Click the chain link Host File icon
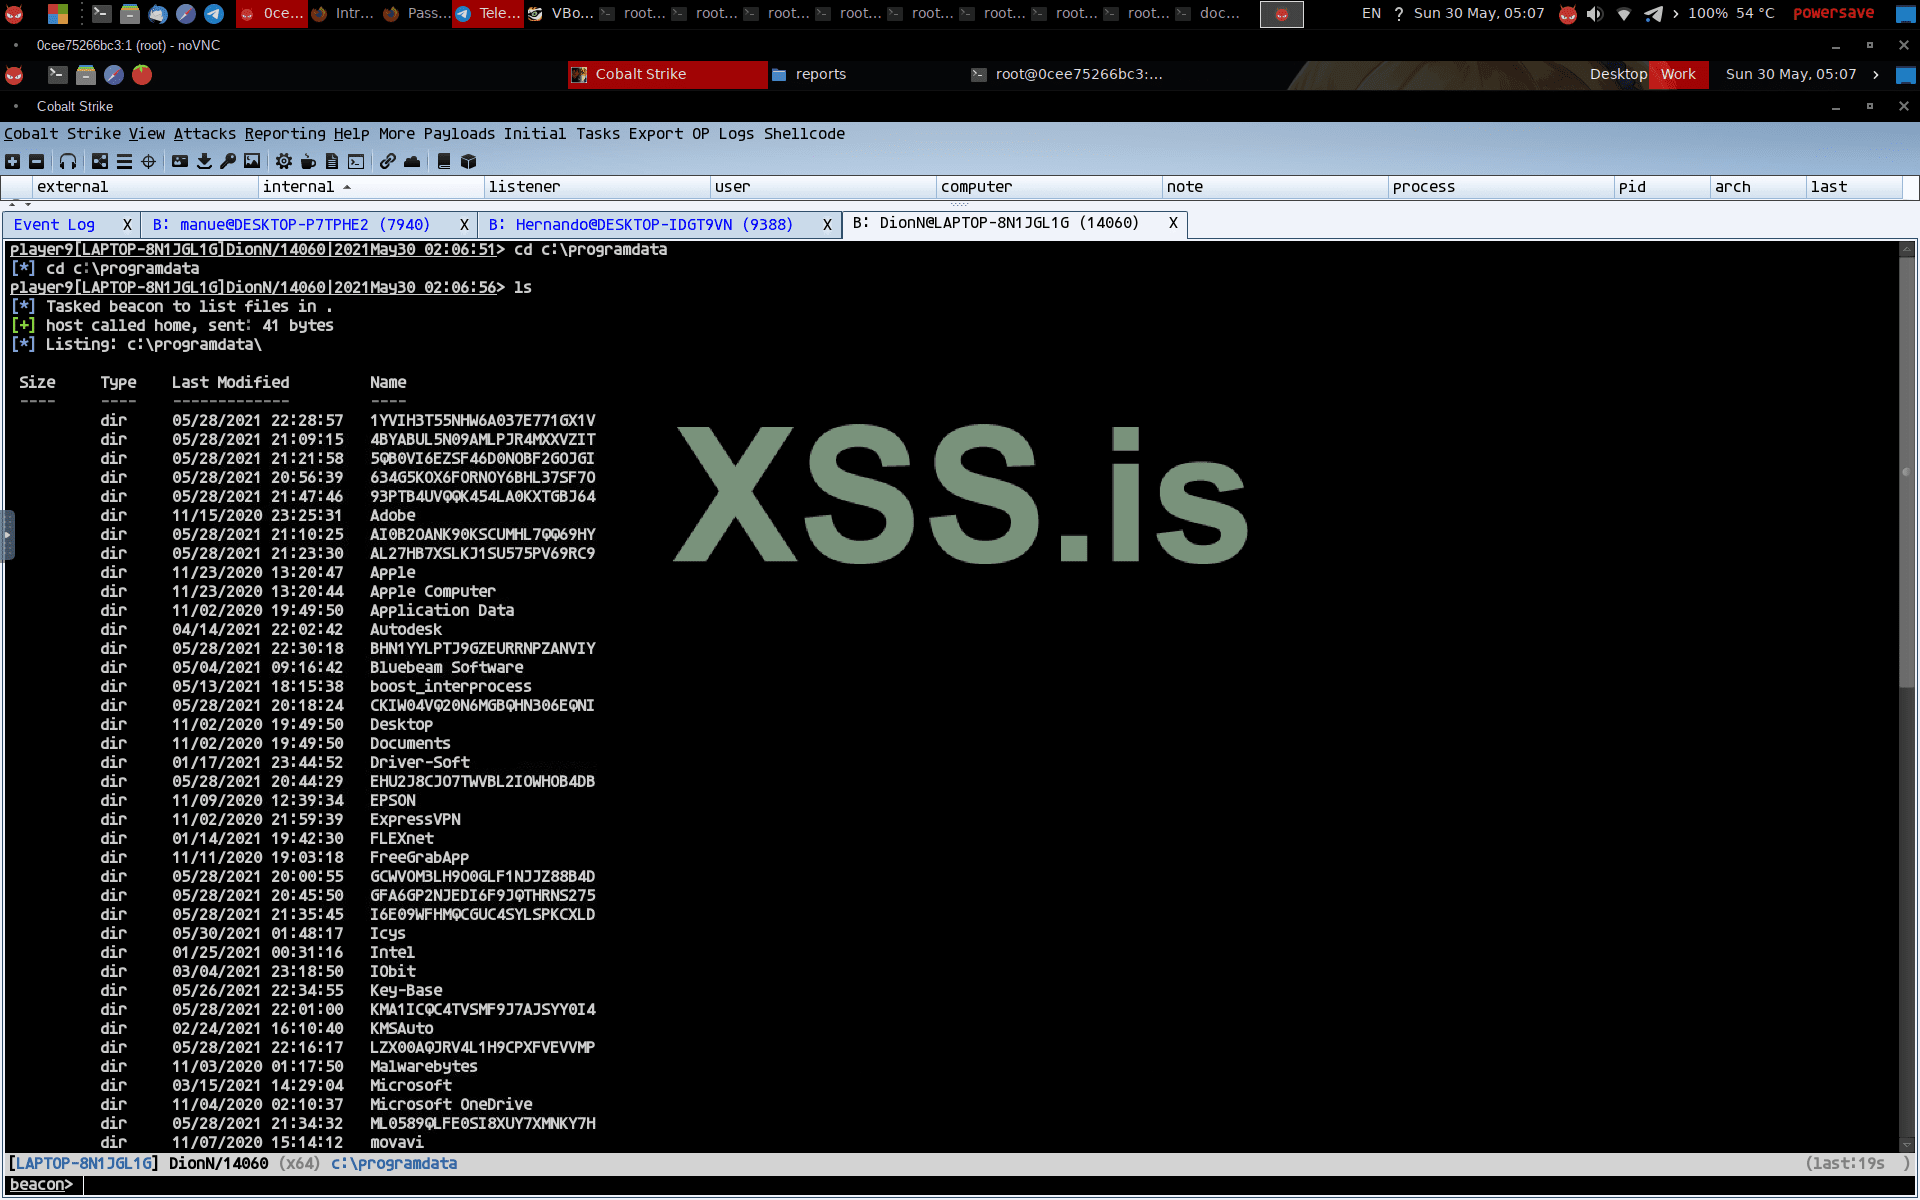Screen dimensions: 1920x1200 click(388, 161)
